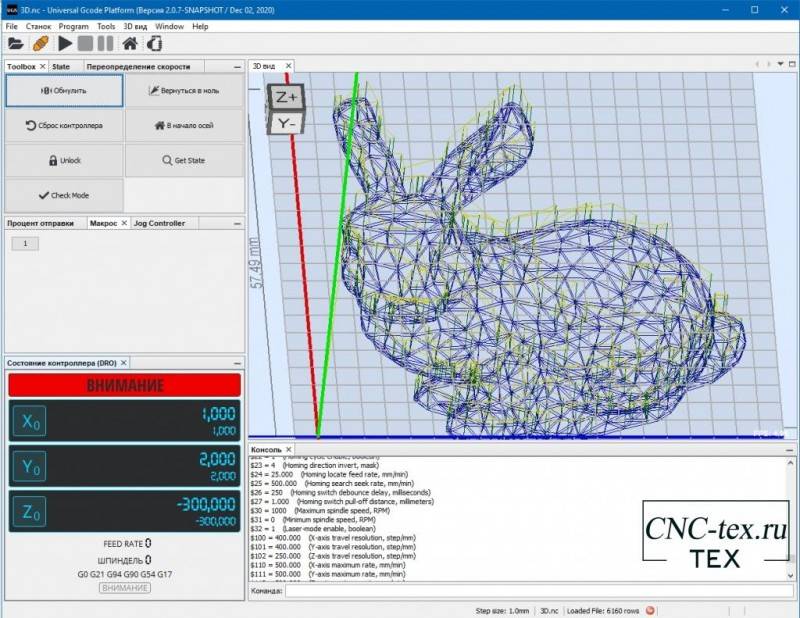Open the Help menu

pos(200,26)
